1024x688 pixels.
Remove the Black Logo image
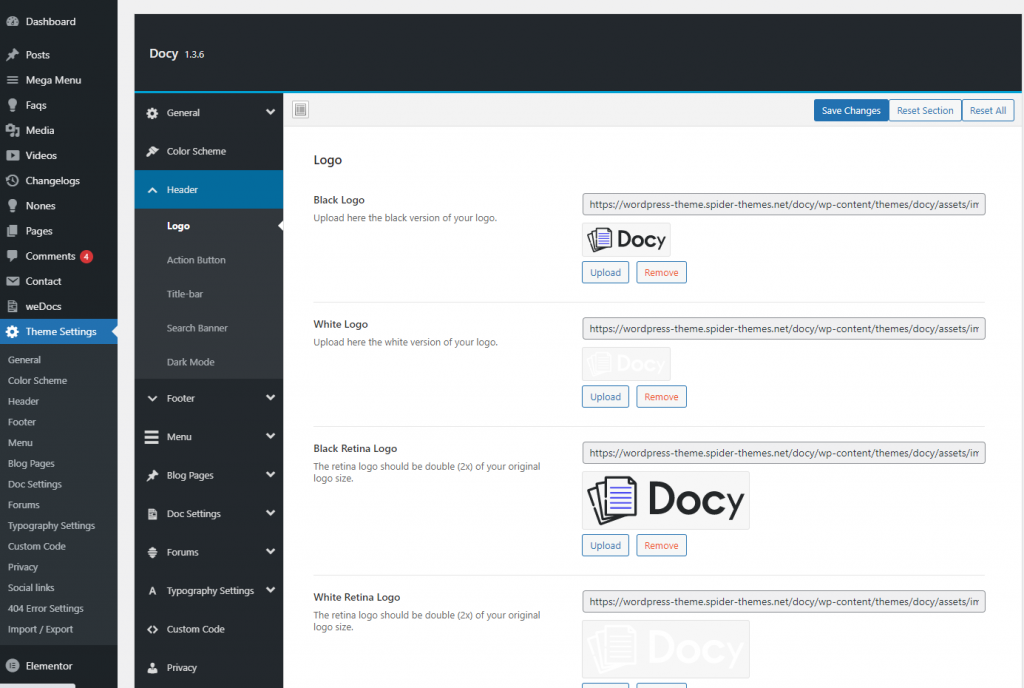point(661,272)
